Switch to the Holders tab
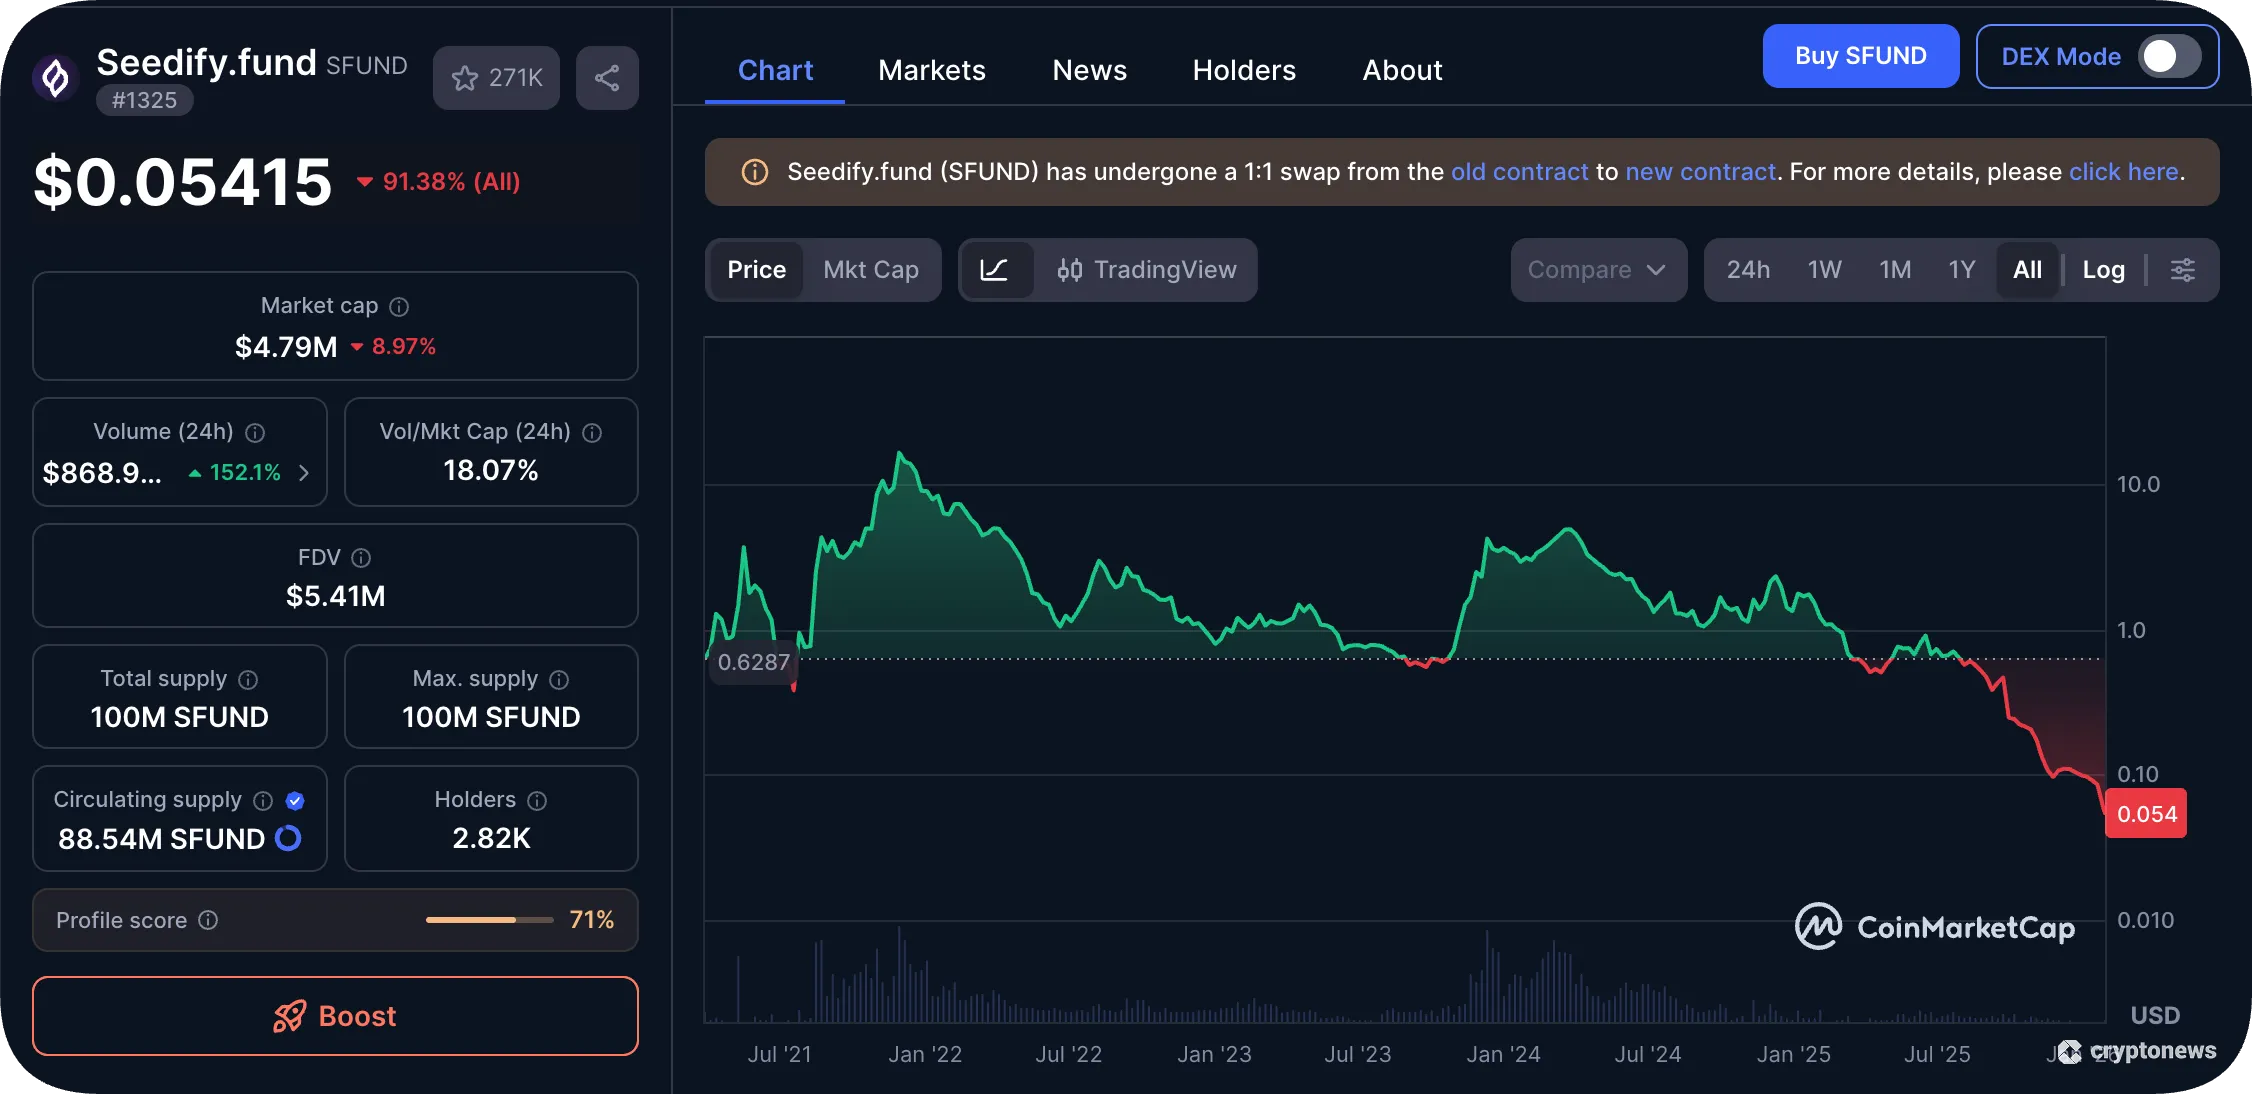This screenshot has width=2252, height=1094. [x=1243, y=70]
